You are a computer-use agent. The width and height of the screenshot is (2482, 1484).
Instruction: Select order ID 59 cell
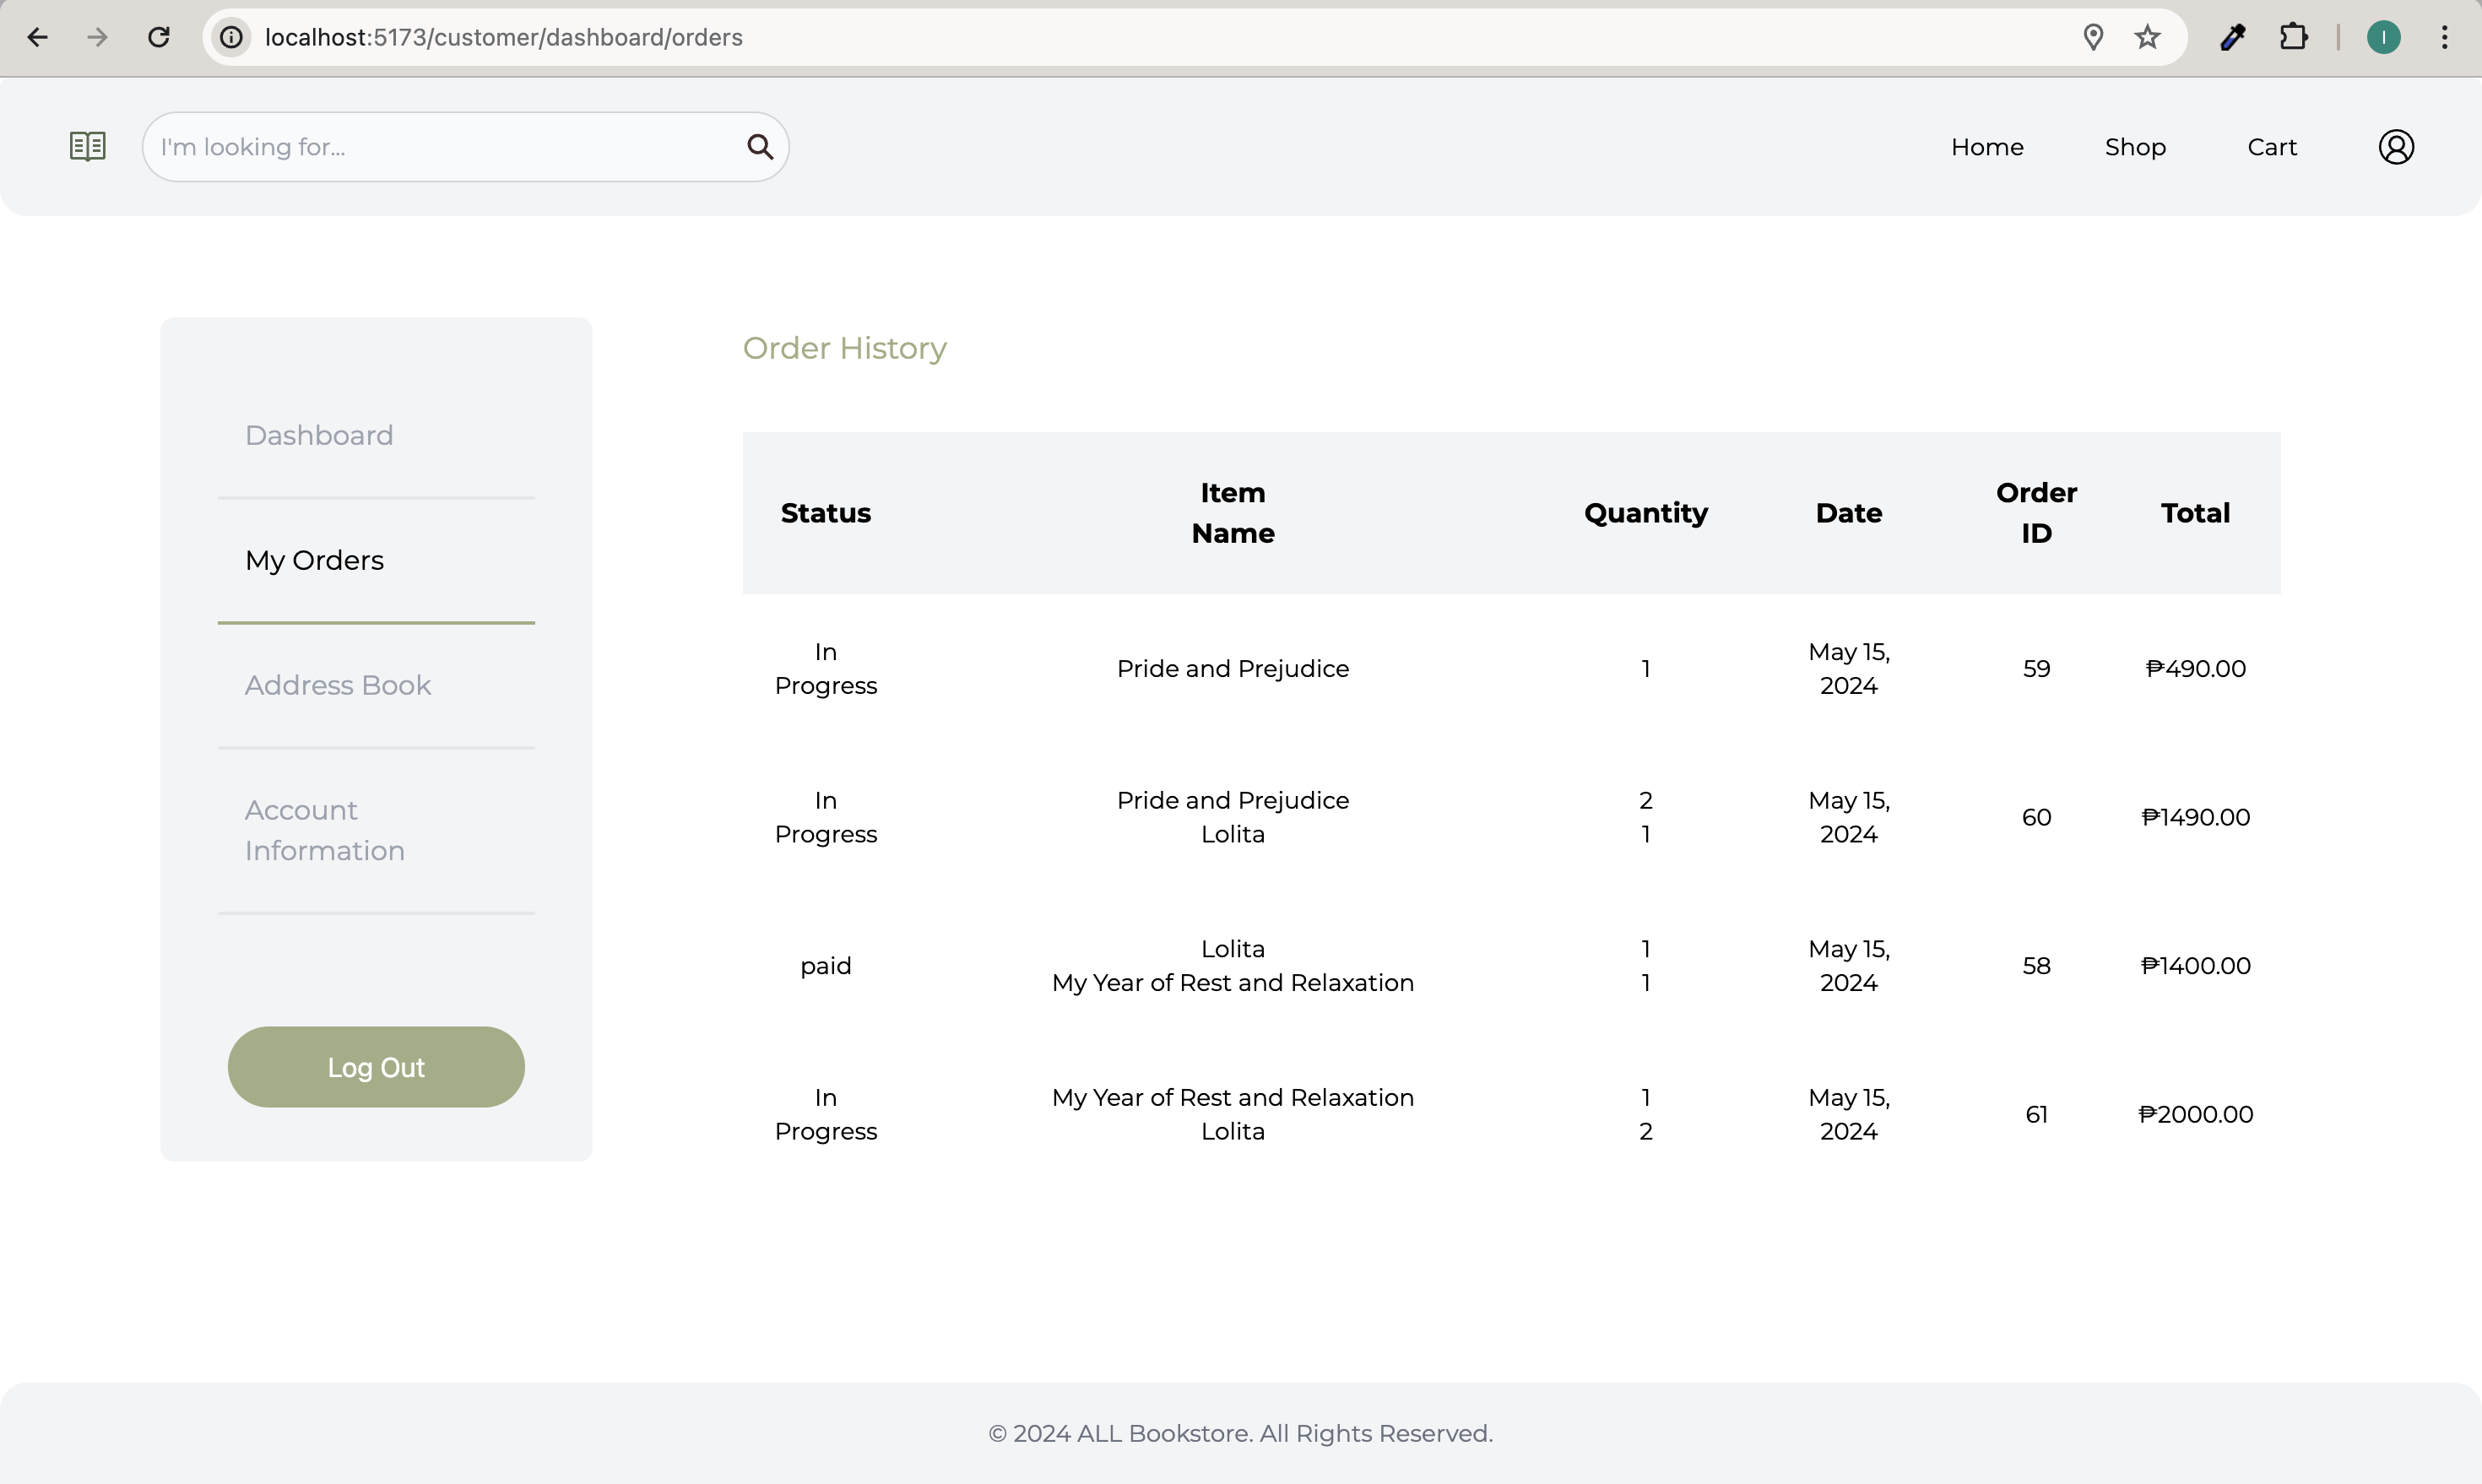[2037, 668]
